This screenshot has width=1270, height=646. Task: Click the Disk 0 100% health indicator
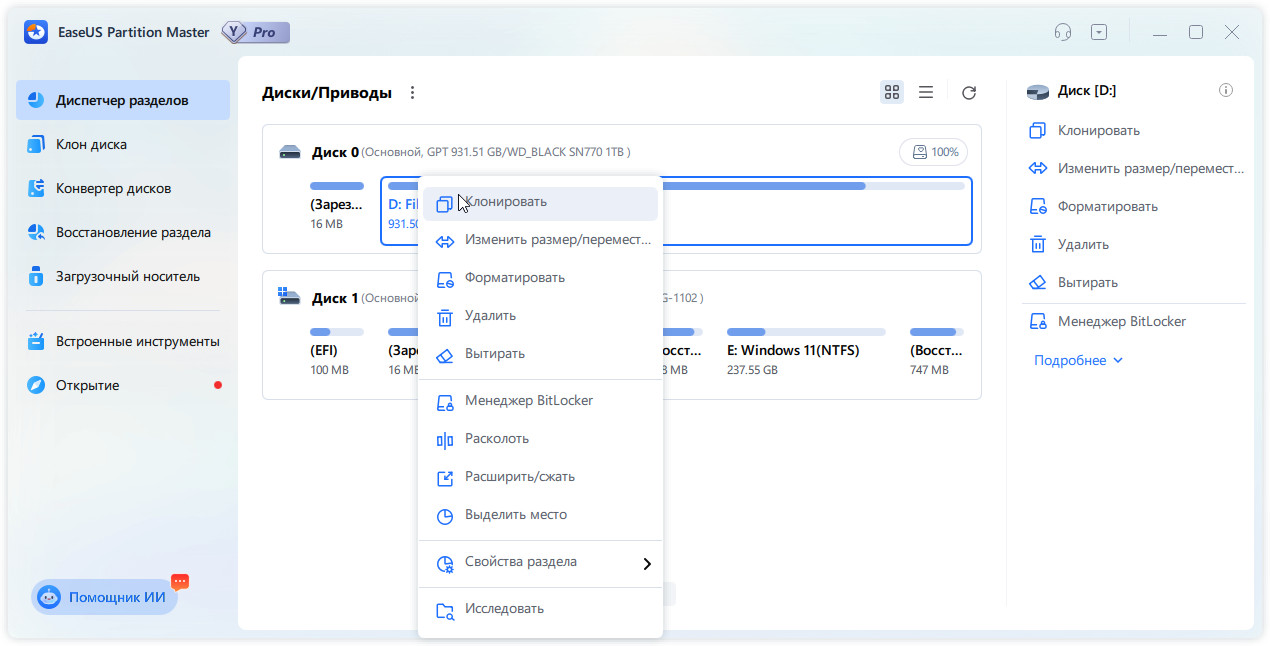933,152
